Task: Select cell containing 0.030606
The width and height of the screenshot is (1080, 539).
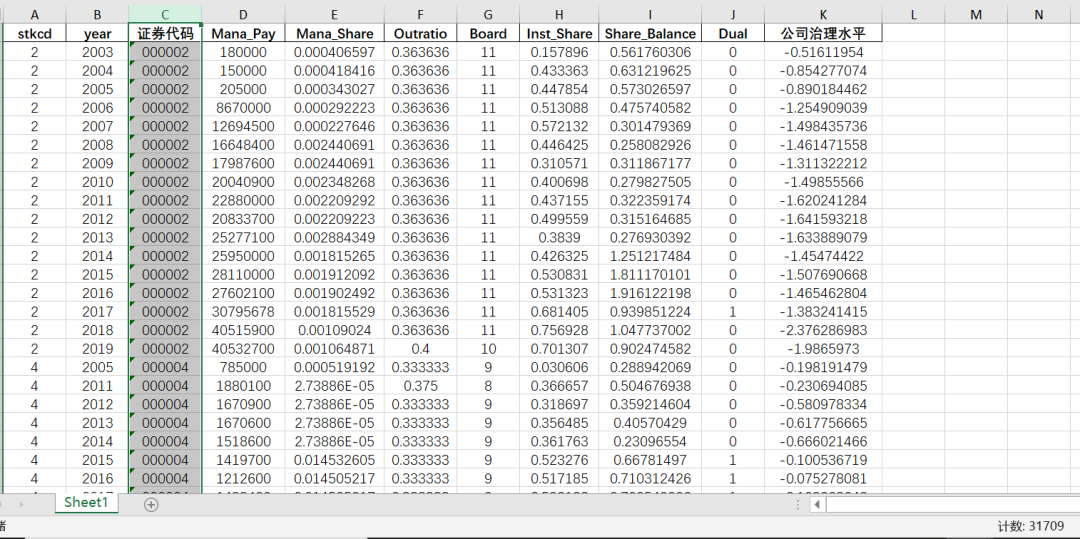Action: point(559,367)
